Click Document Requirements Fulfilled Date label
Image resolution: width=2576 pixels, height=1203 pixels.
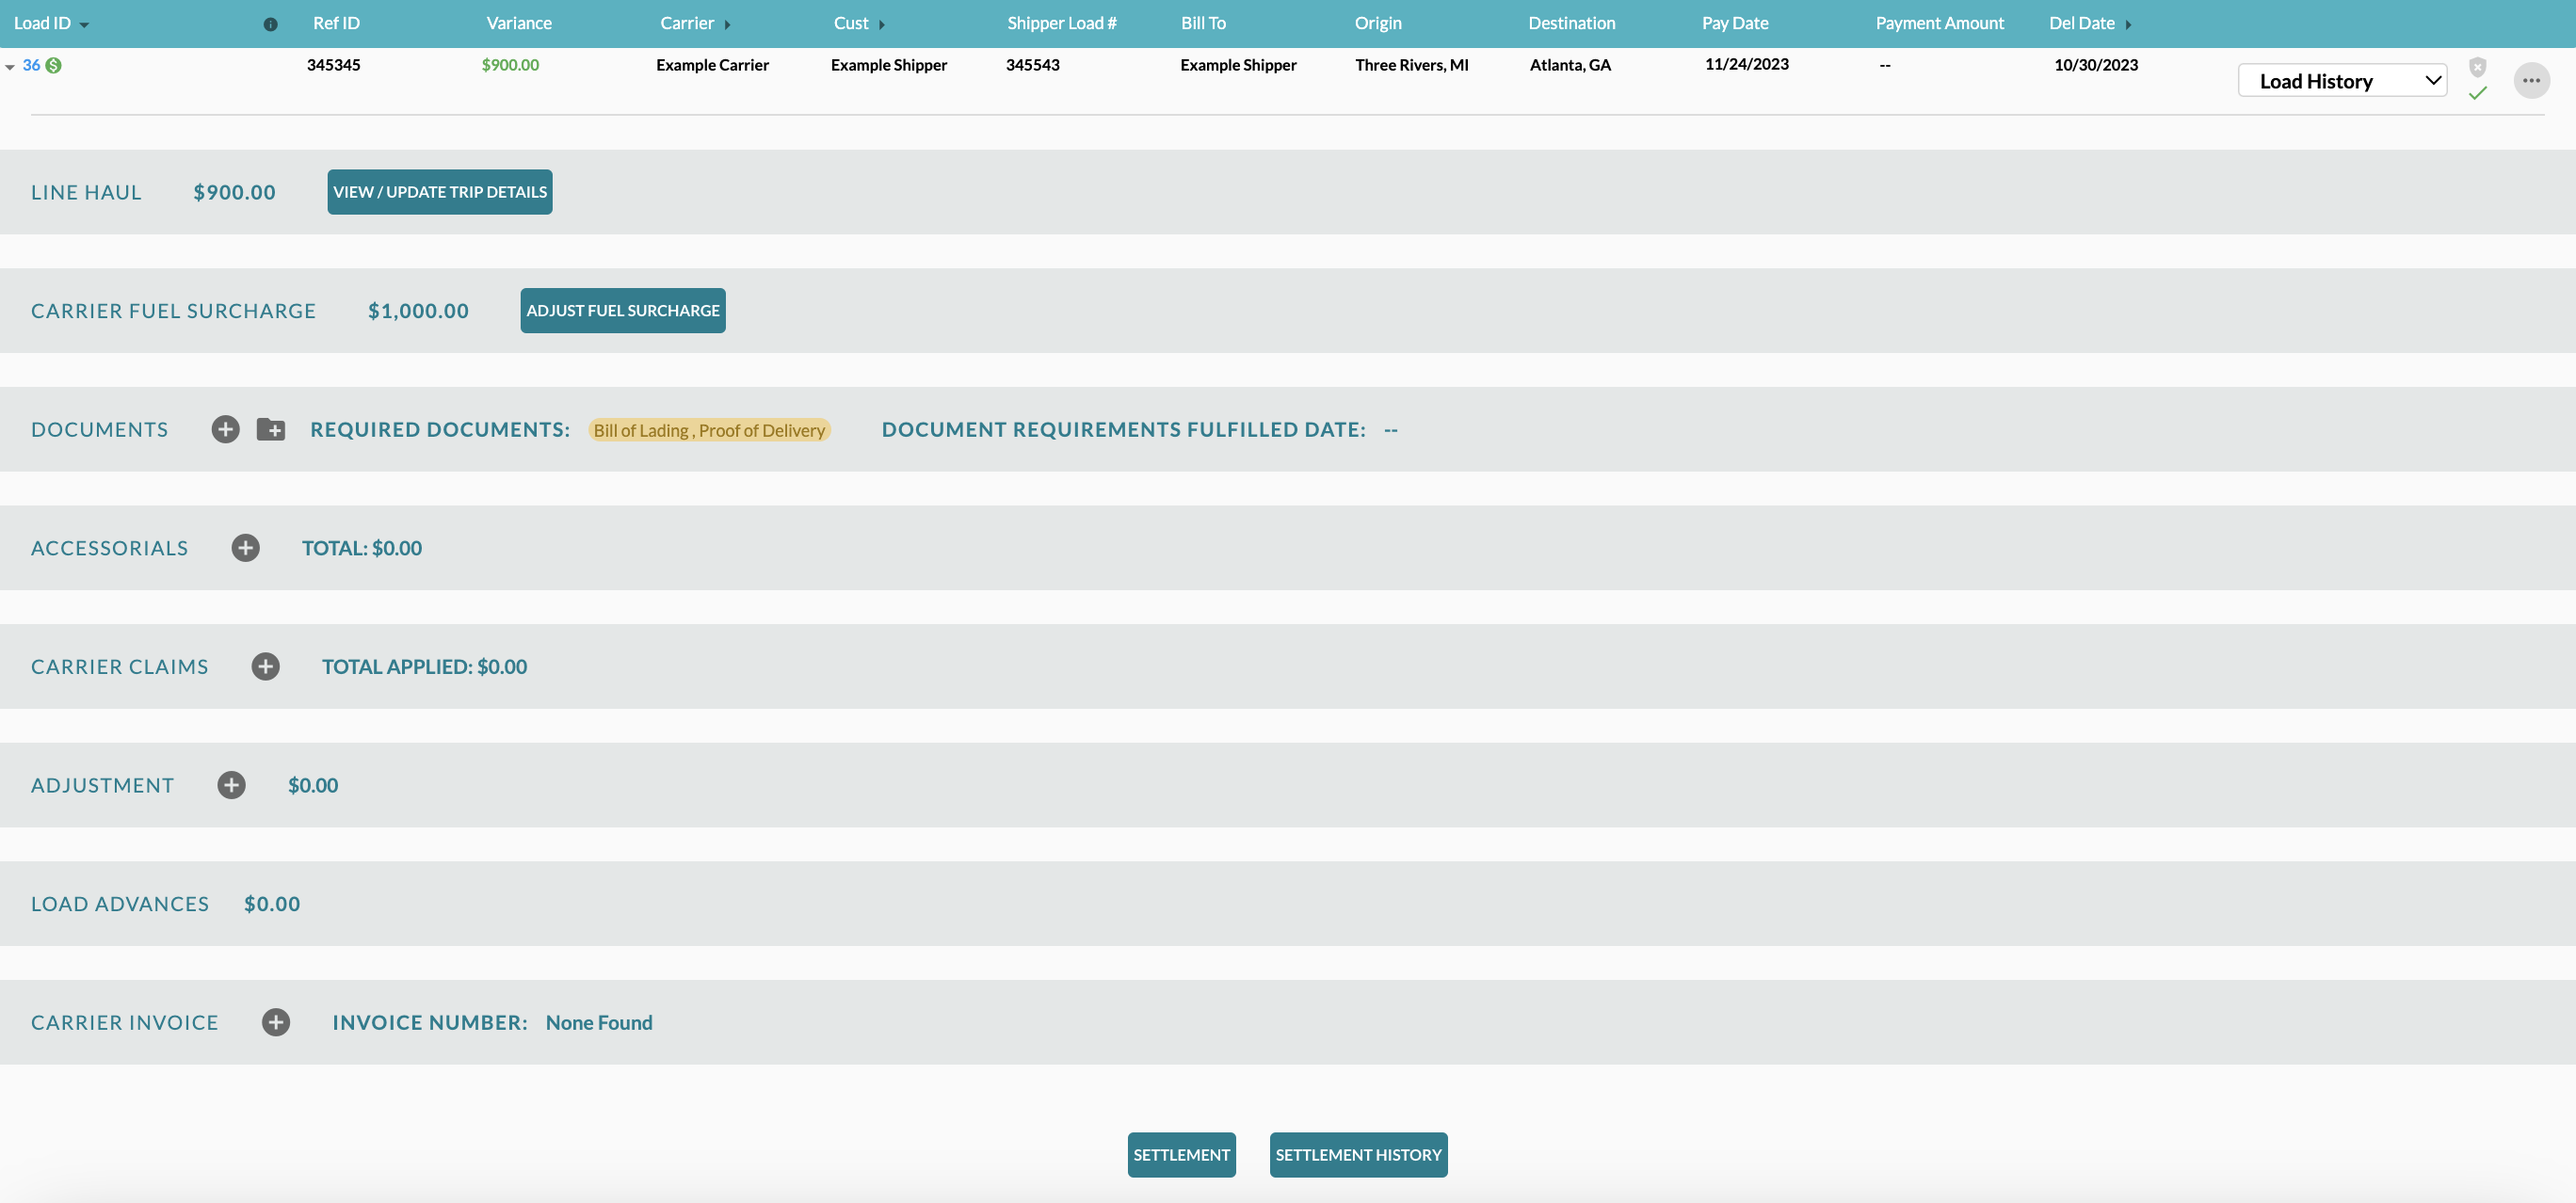(x=1123, y=429)
